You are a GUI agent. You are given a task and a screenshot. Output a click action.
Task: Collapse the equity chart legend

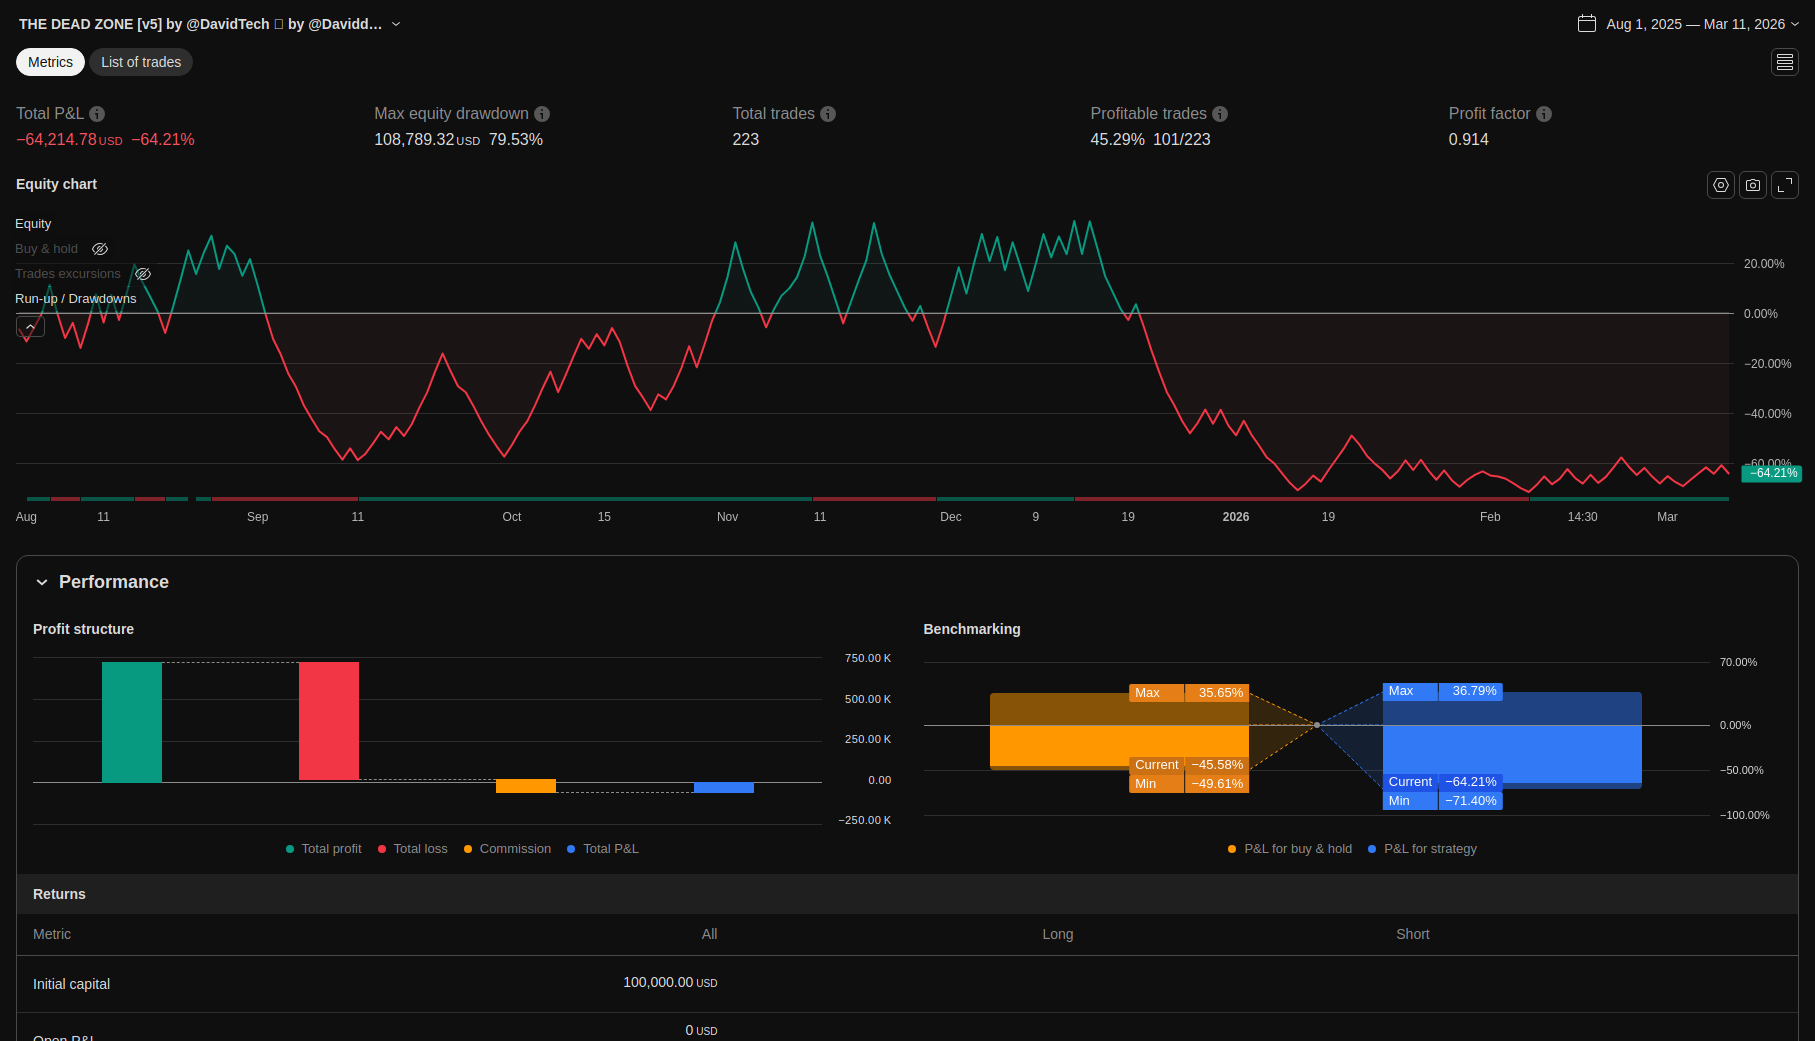30,327
